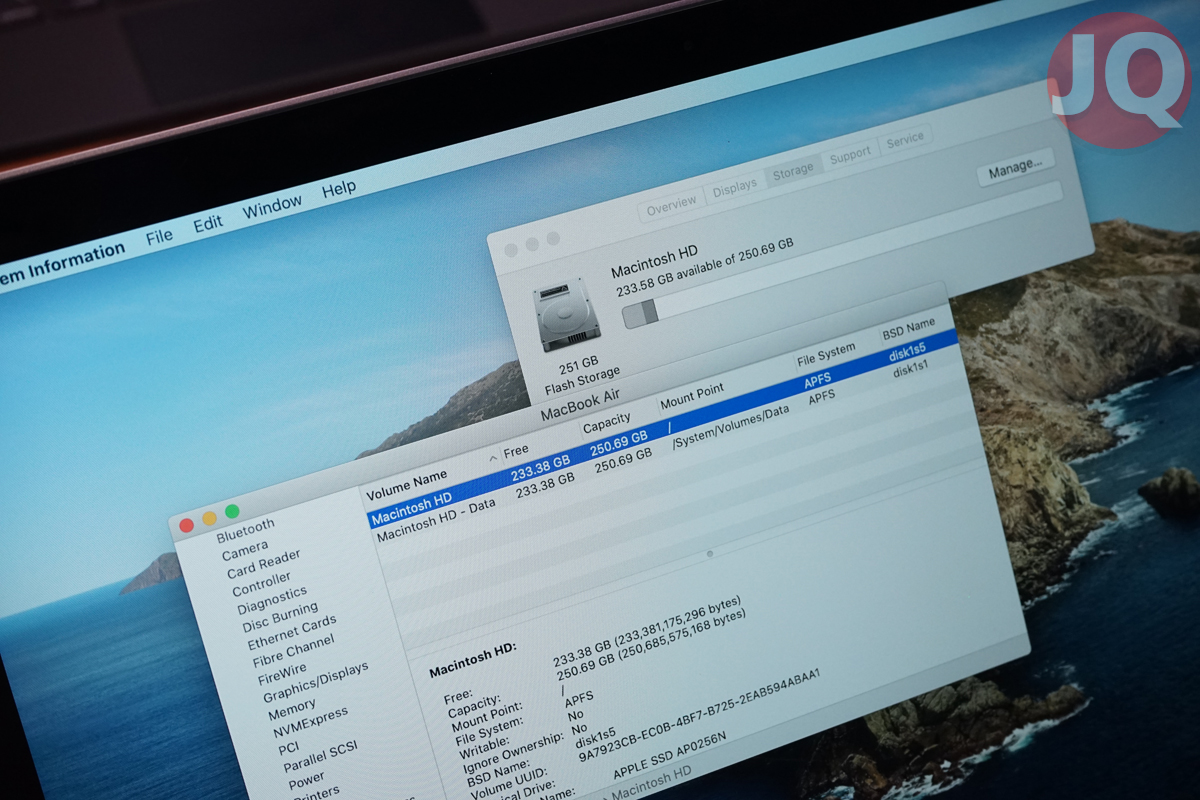Select Power in the sidebar
The width and height of the screenshot is (1200, 800).
pos(307,778)
